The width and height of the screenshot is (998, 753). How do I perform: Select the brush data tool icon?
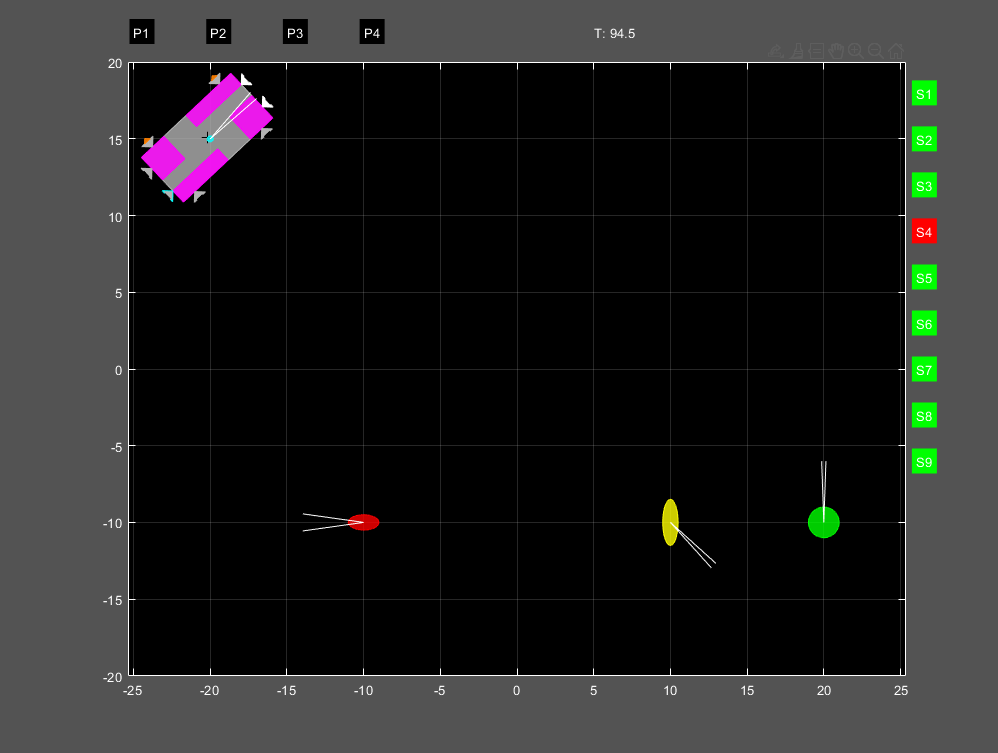pyautogui.click(x=796, y=52)
